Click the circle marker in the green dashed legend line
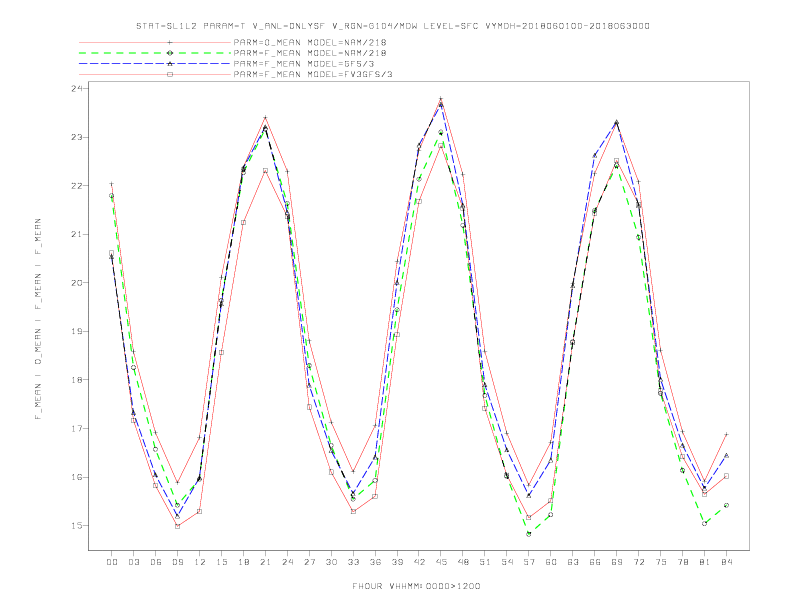Screen dimensions: 792x612 170,53
